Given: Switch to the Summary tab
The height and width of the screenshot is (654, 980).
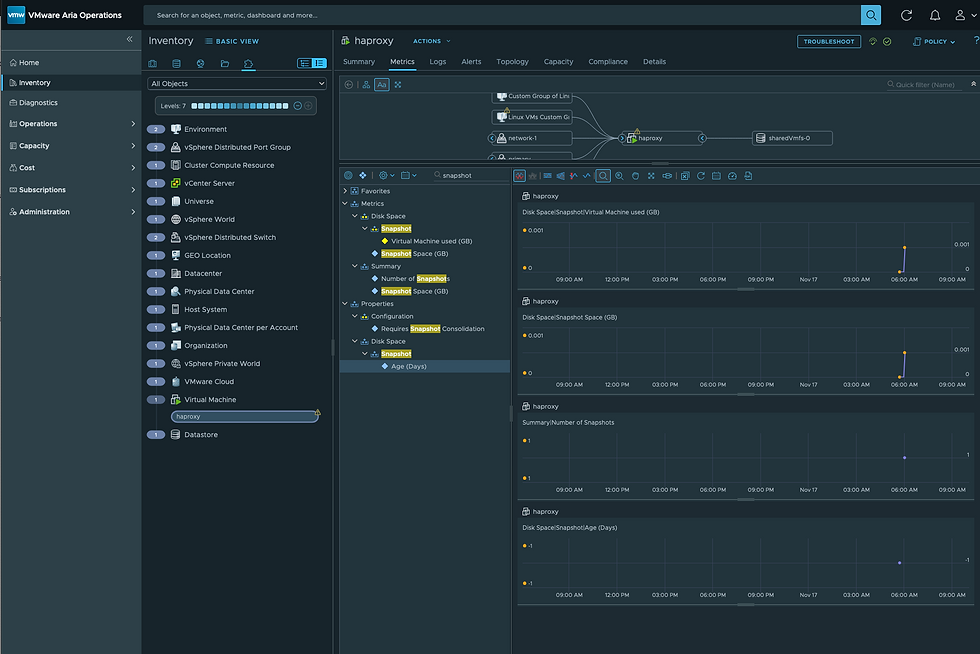Looking at the screenshot, I should [x=359, y=61].
